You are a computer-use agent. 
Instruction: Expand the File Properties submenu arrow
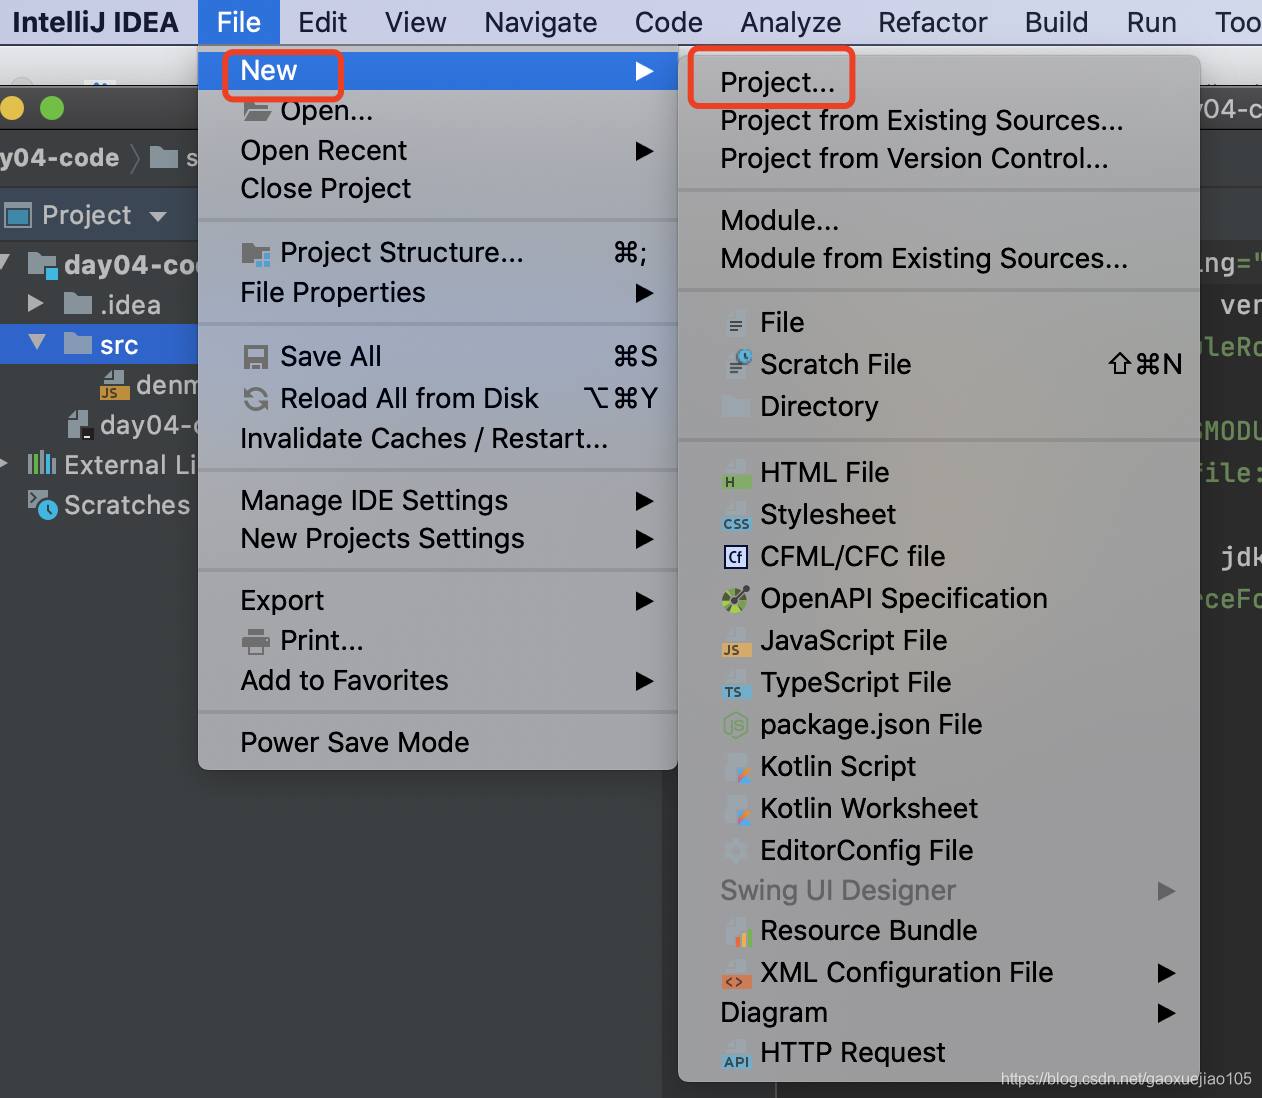[x=644, y=293]
